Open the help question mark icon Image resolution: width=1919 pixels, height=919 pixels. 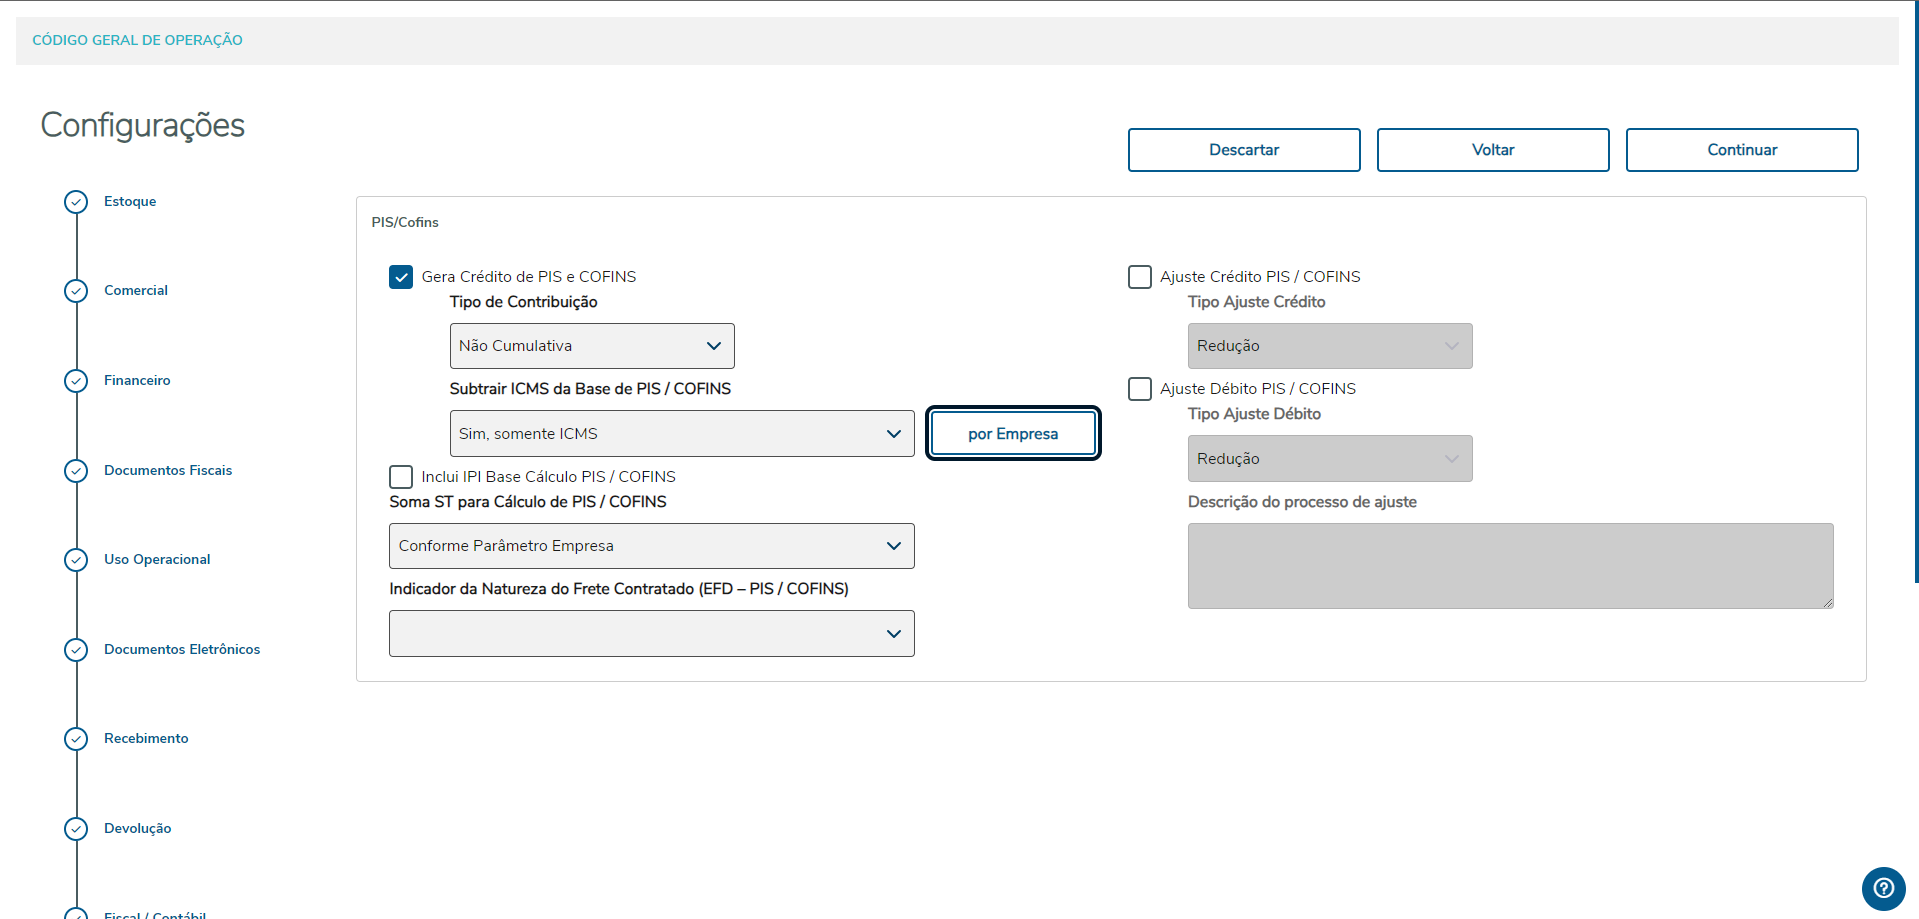click(x=1883, y=888)
